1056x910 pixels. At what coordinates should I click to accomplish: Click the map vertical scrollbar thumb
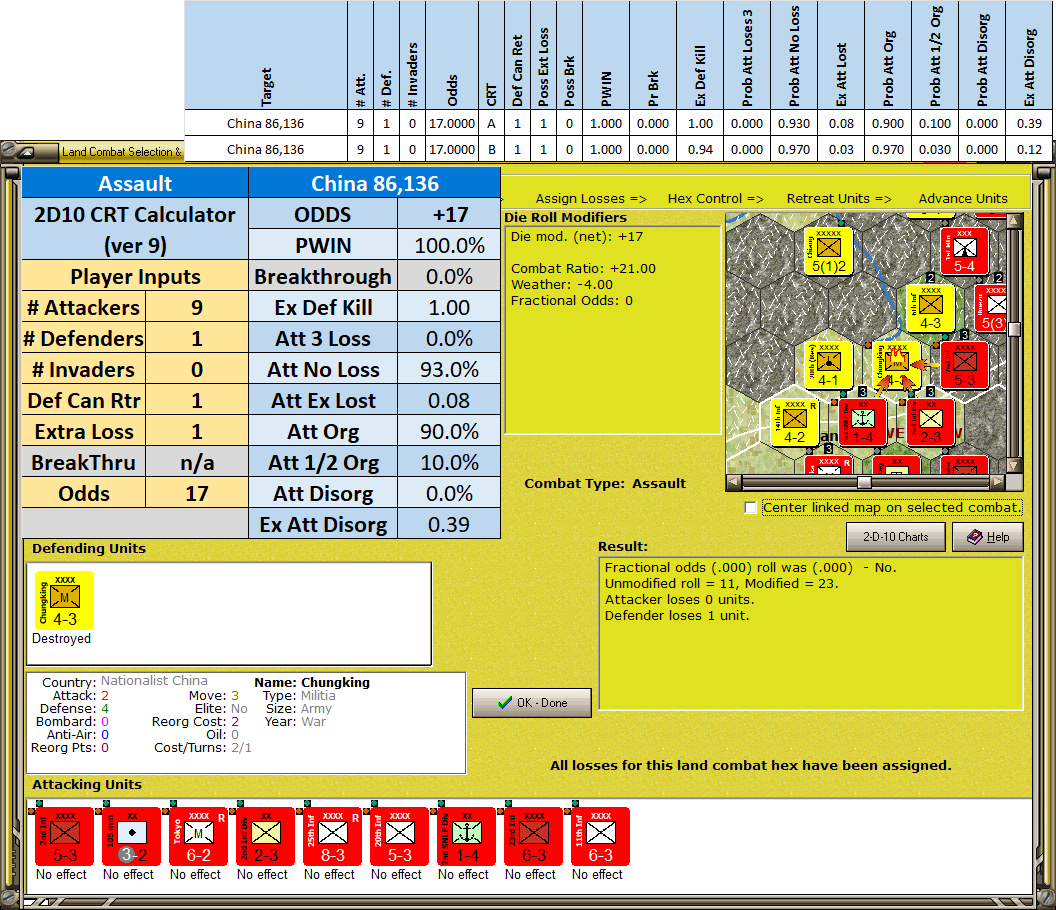(1015, 328)
